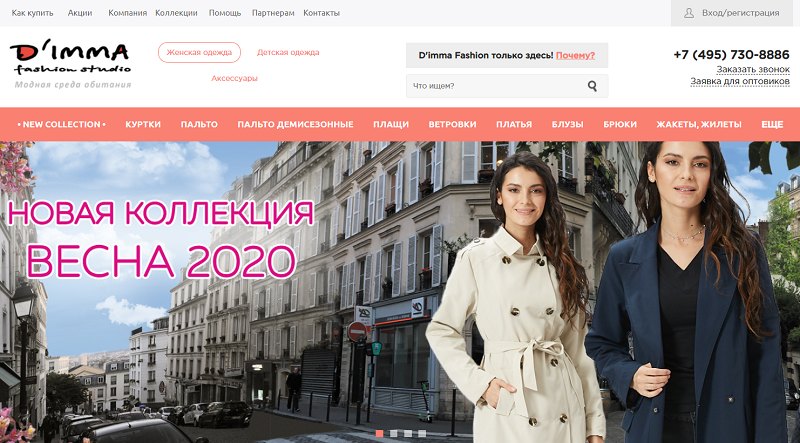The image size is (800, 443).
Task: Select the second carousel slide dot
Action: (393, 433)
